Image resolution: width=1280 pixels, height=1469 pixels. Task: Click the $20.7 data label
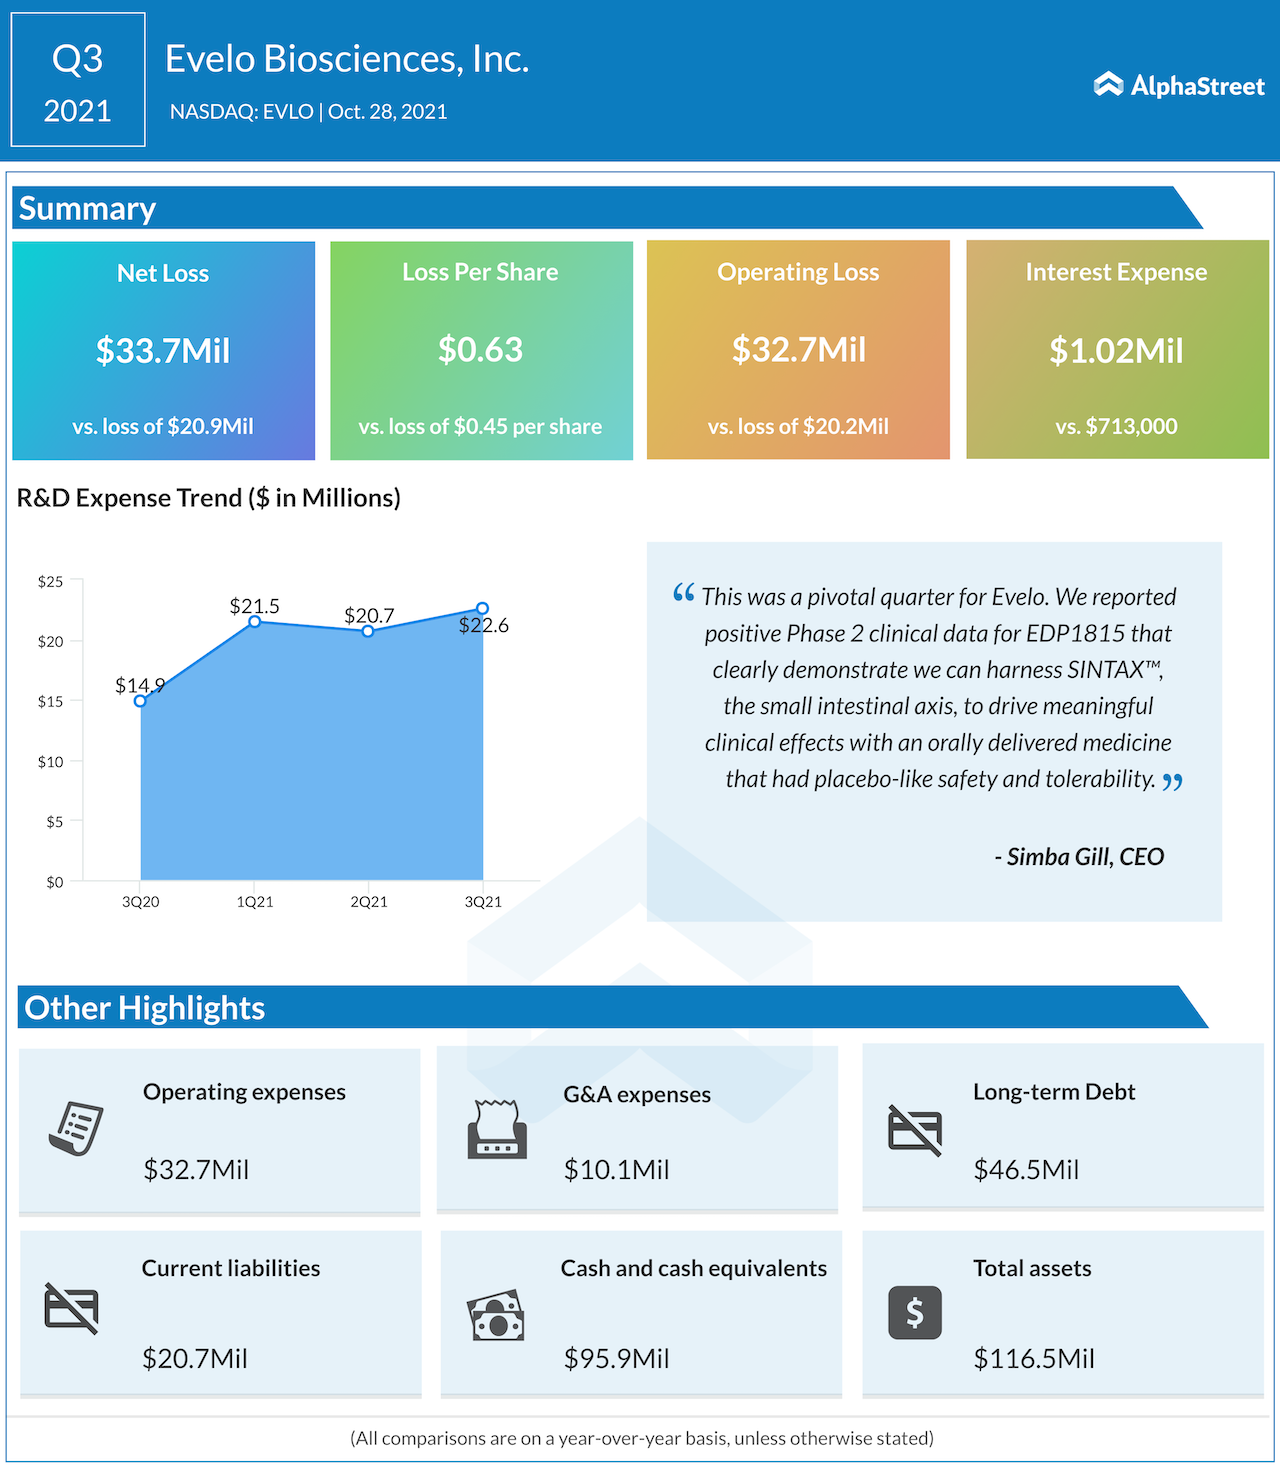coord(369,615)
